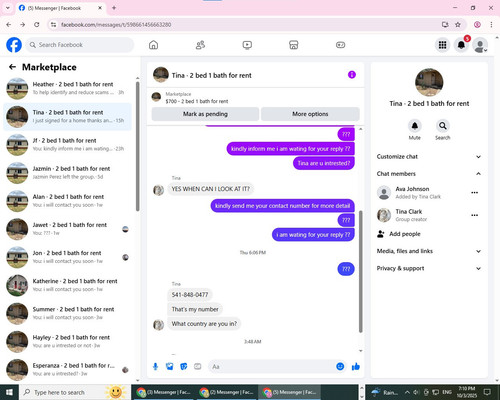
Task: Click the Windows taskbar search box
Action: click(74, 392)
